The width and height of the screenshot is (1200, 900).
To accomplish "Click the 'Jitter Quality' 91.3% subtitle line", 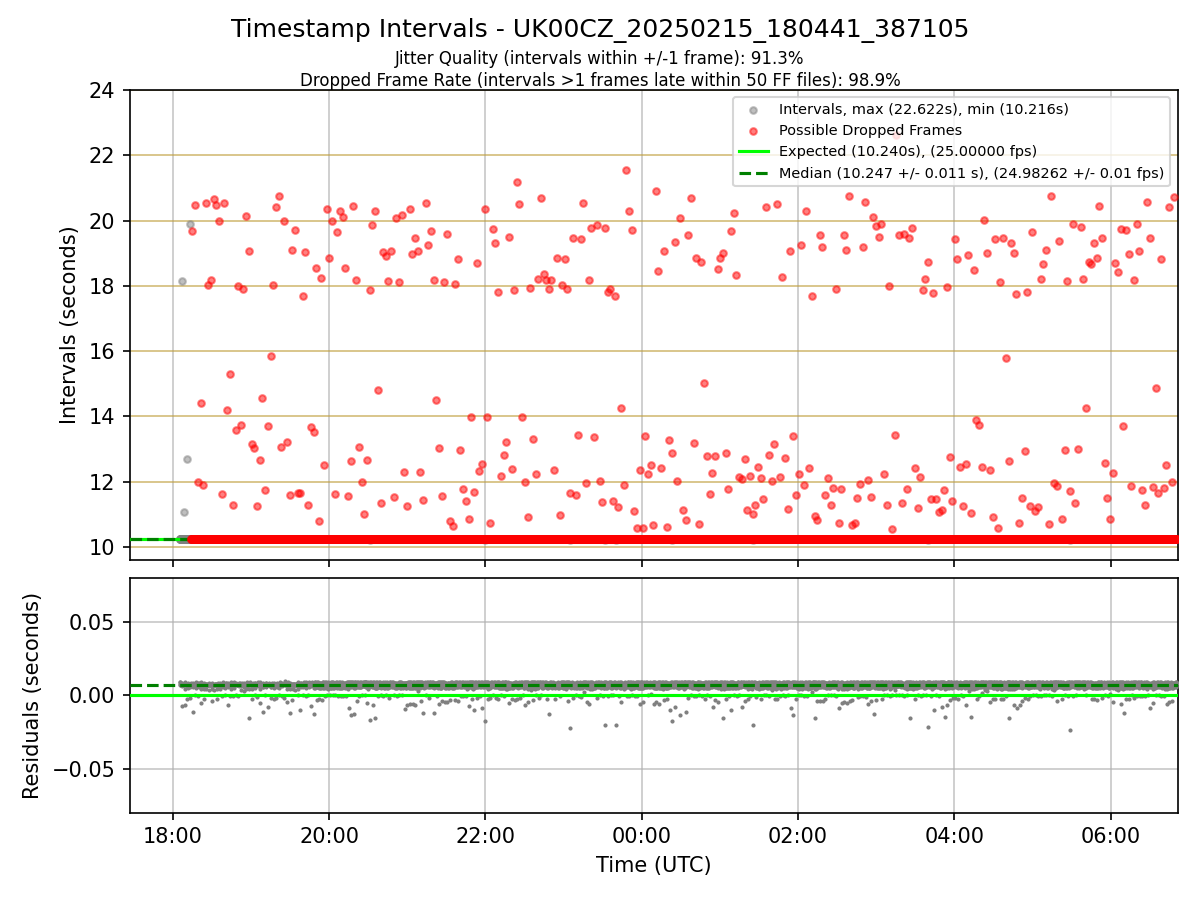I will click(599, 58).
